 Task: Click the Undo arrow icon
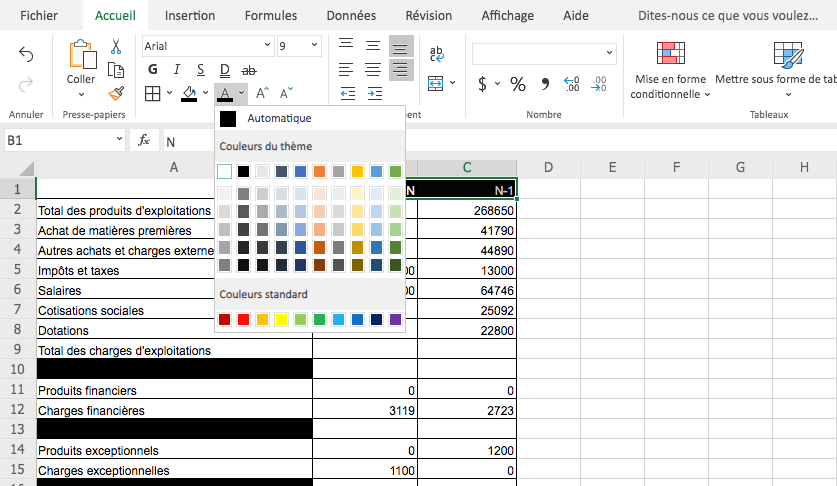(26, 55)
